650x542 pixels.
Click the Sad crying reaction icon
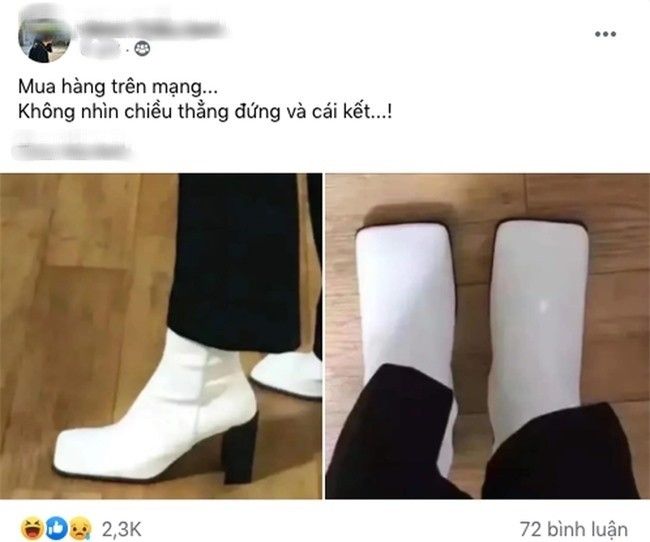pos(80,529)
